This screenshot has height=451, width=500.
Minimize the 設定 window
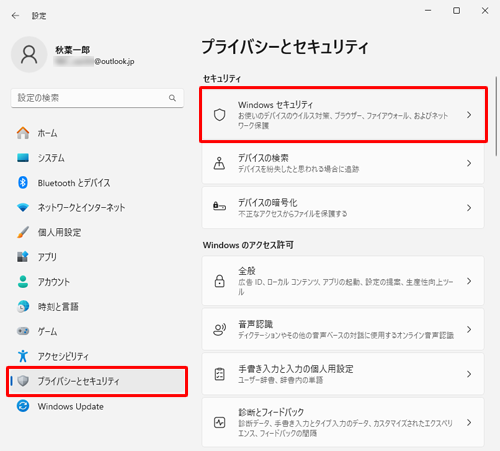(428, 11)
